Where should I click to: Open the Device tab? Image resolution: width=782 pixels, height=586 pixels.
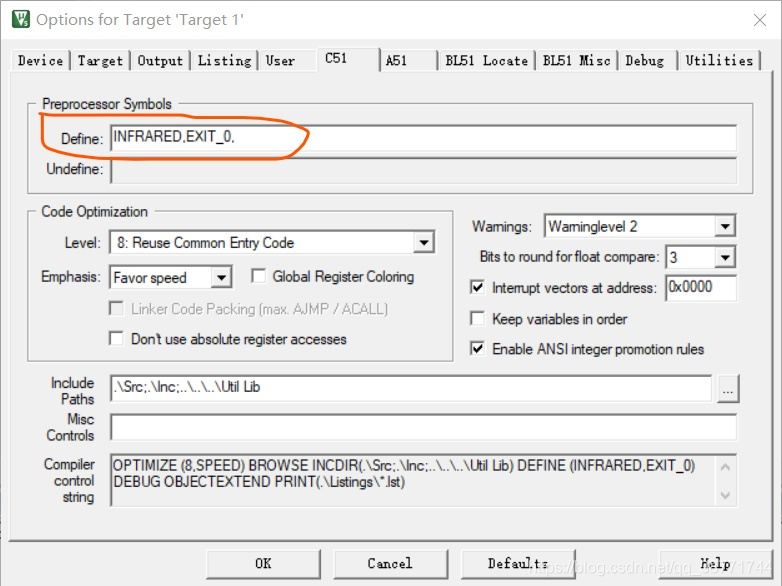tap(40, 61)
